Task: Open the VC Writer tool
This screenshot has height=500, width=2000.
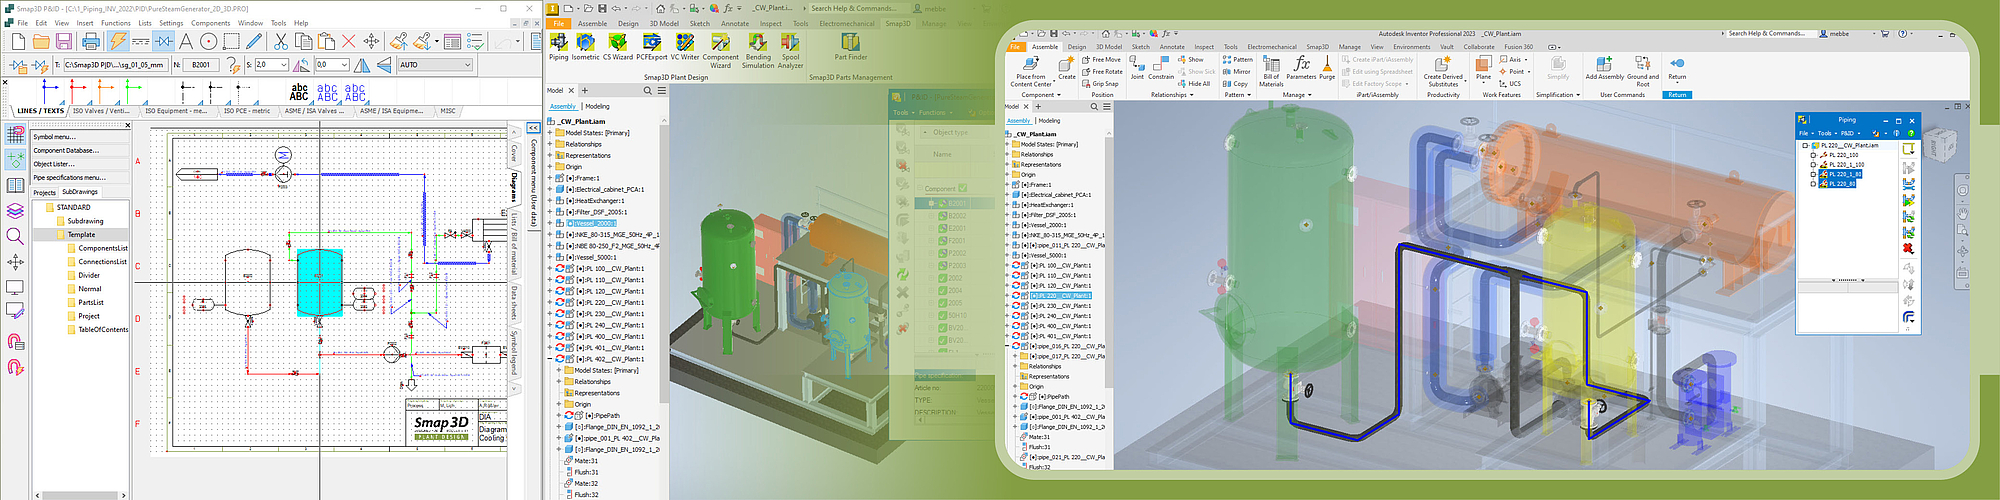Action: (685, 46)
